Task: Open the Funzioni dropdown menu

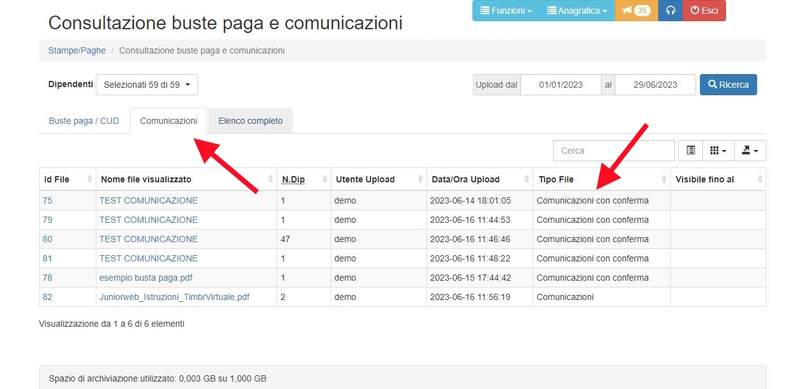Action: (506, 11)
